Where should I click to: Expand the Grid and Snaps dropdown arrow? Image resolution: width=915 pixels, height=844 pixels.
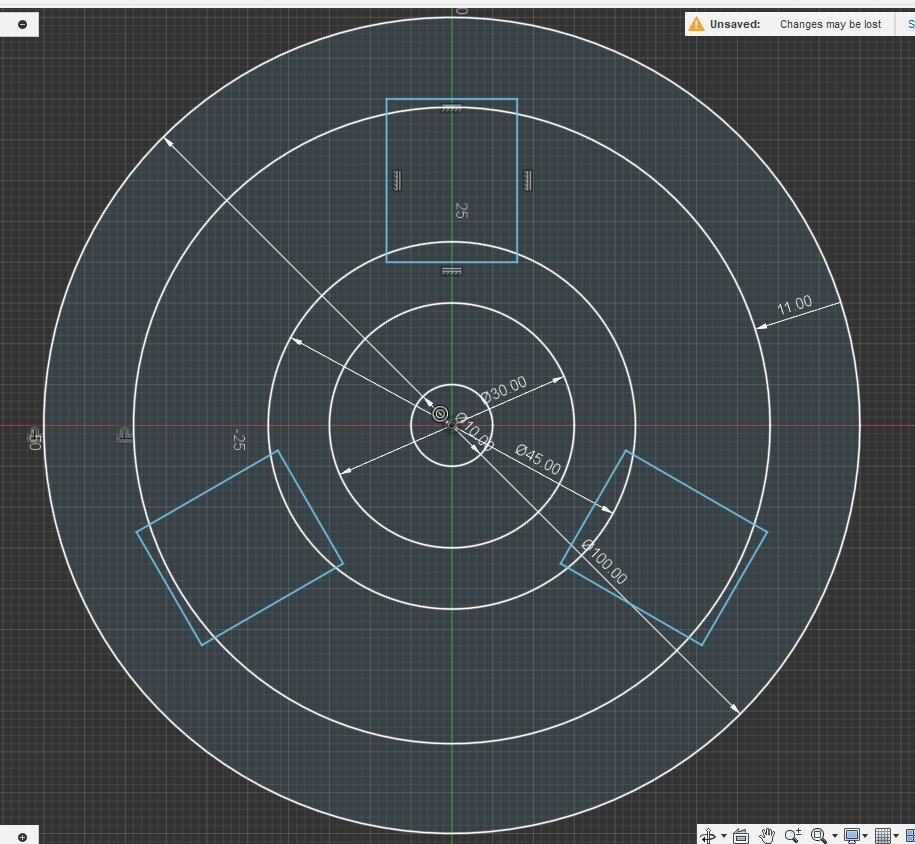click(x=896, y=836)
